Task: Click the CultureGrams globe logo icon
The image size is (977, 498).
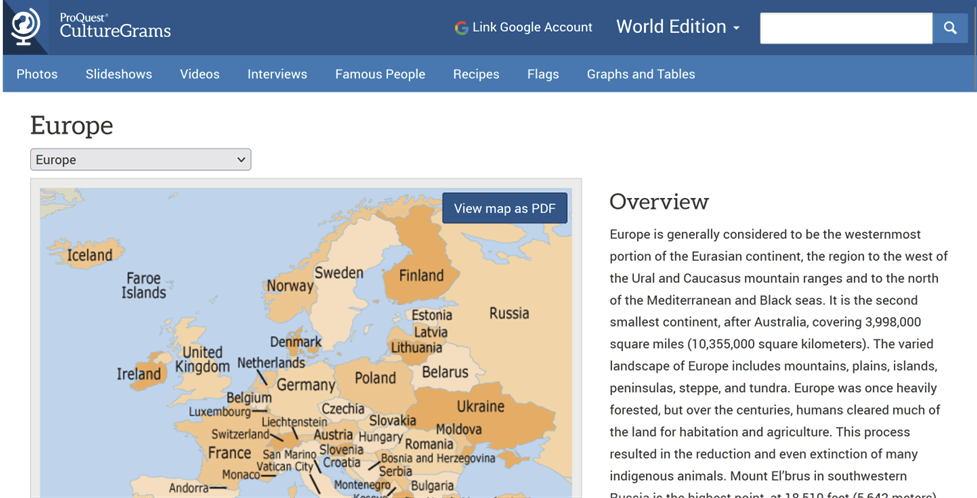Action: [26, 27]
